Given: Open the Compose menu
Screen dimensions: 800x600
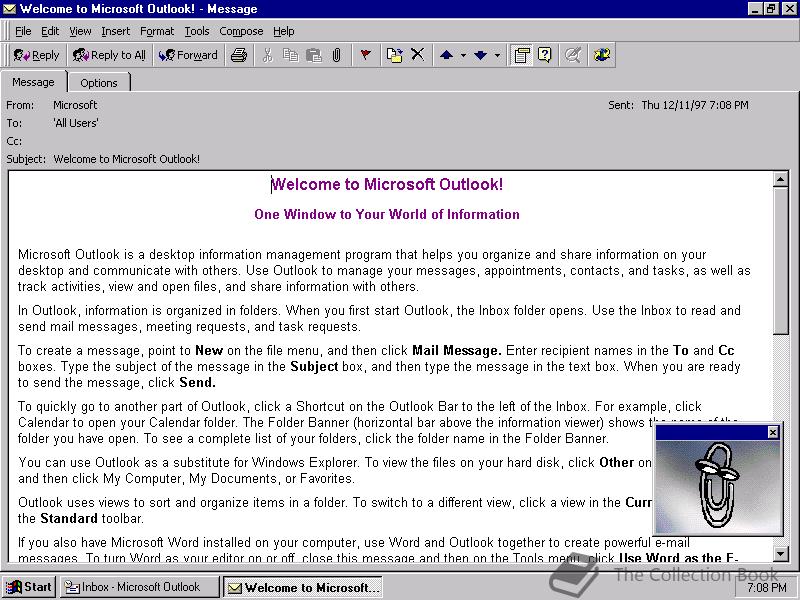Looking at the screenshot, I should (x=241, y=31).
